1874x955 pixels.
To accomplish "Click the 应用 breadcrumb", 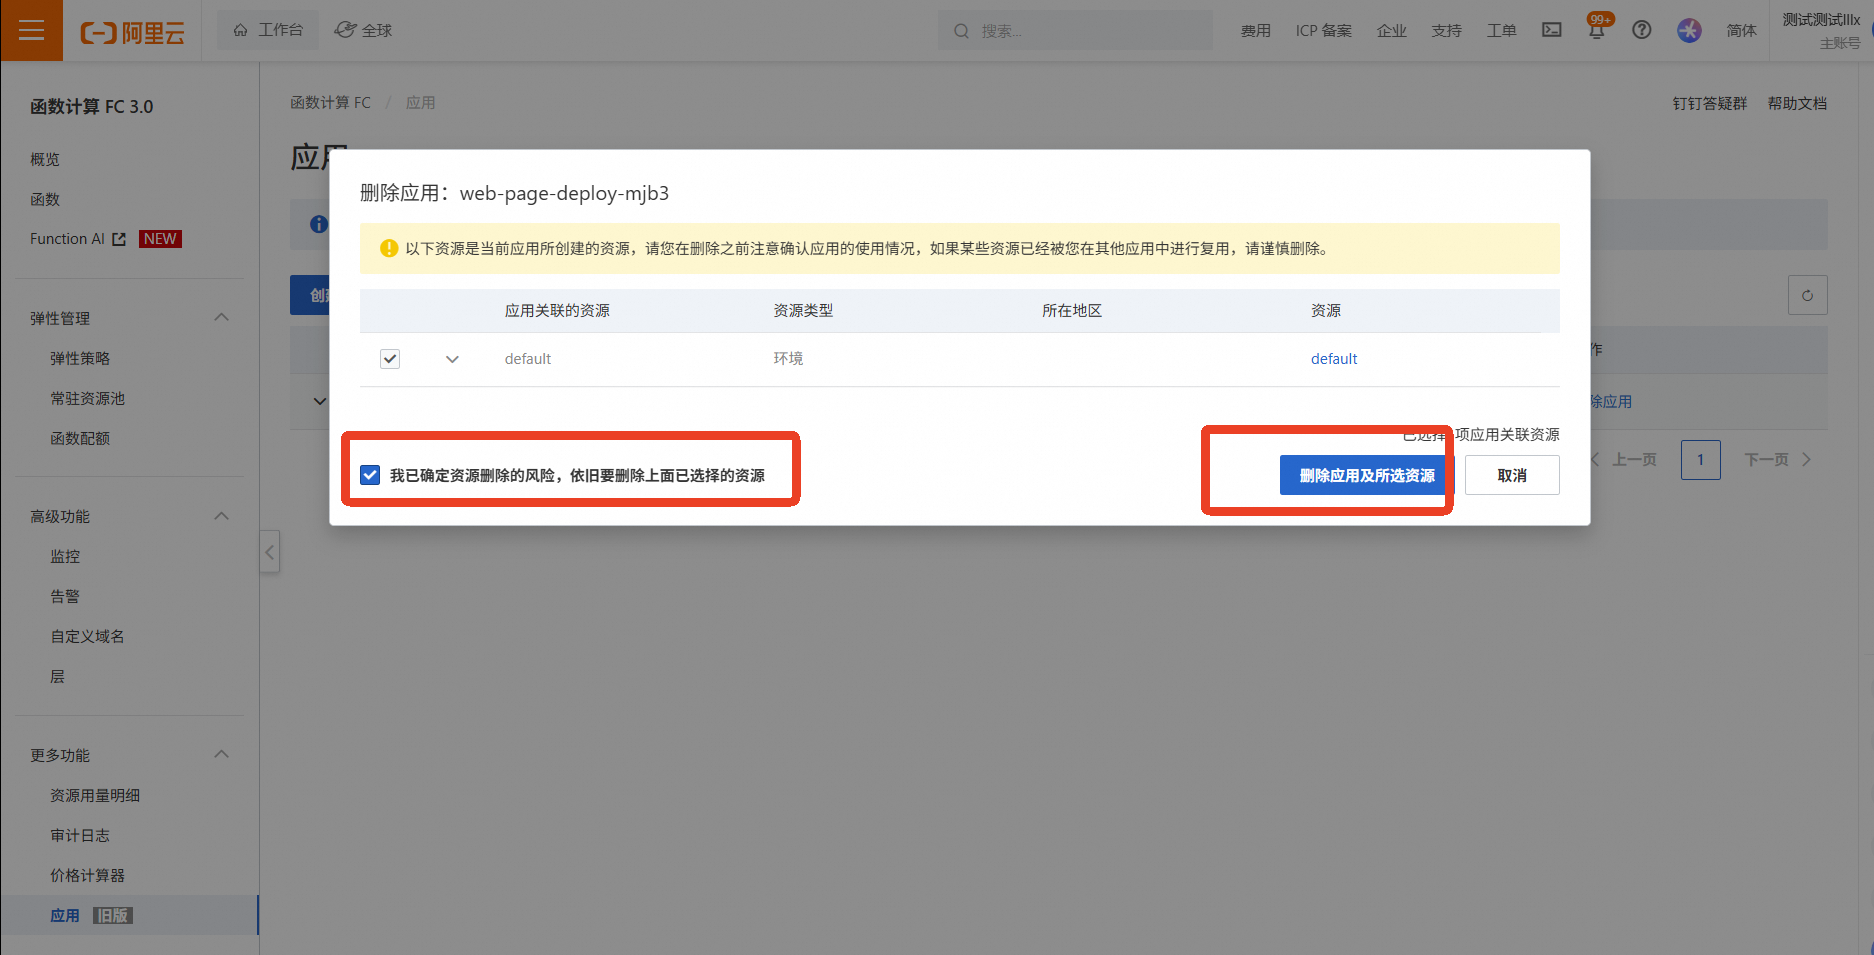I will tap(420, 102).
